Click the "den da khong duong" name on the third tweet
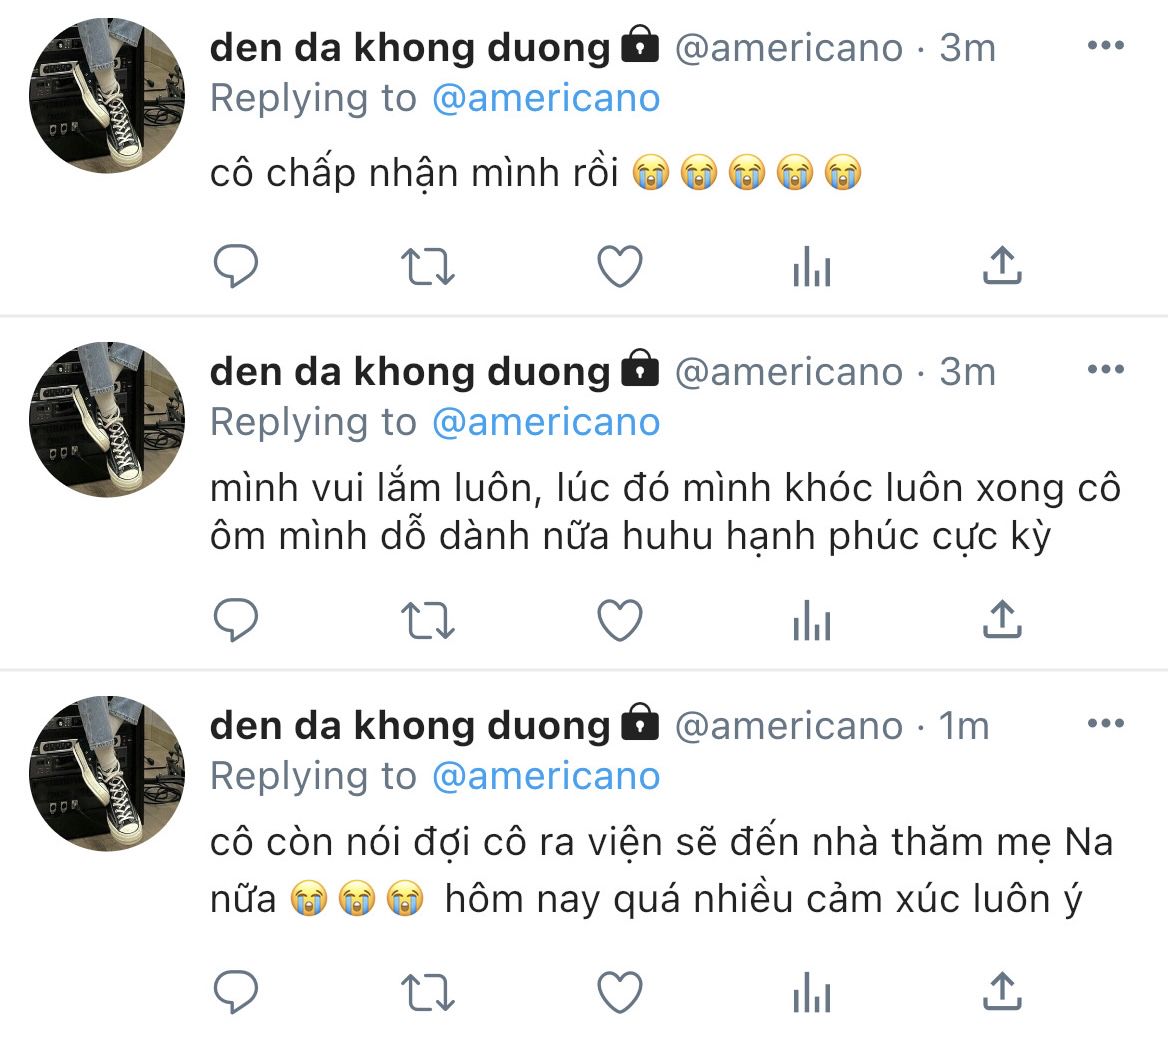The image size is (1168, 1039). coord(410,726)
